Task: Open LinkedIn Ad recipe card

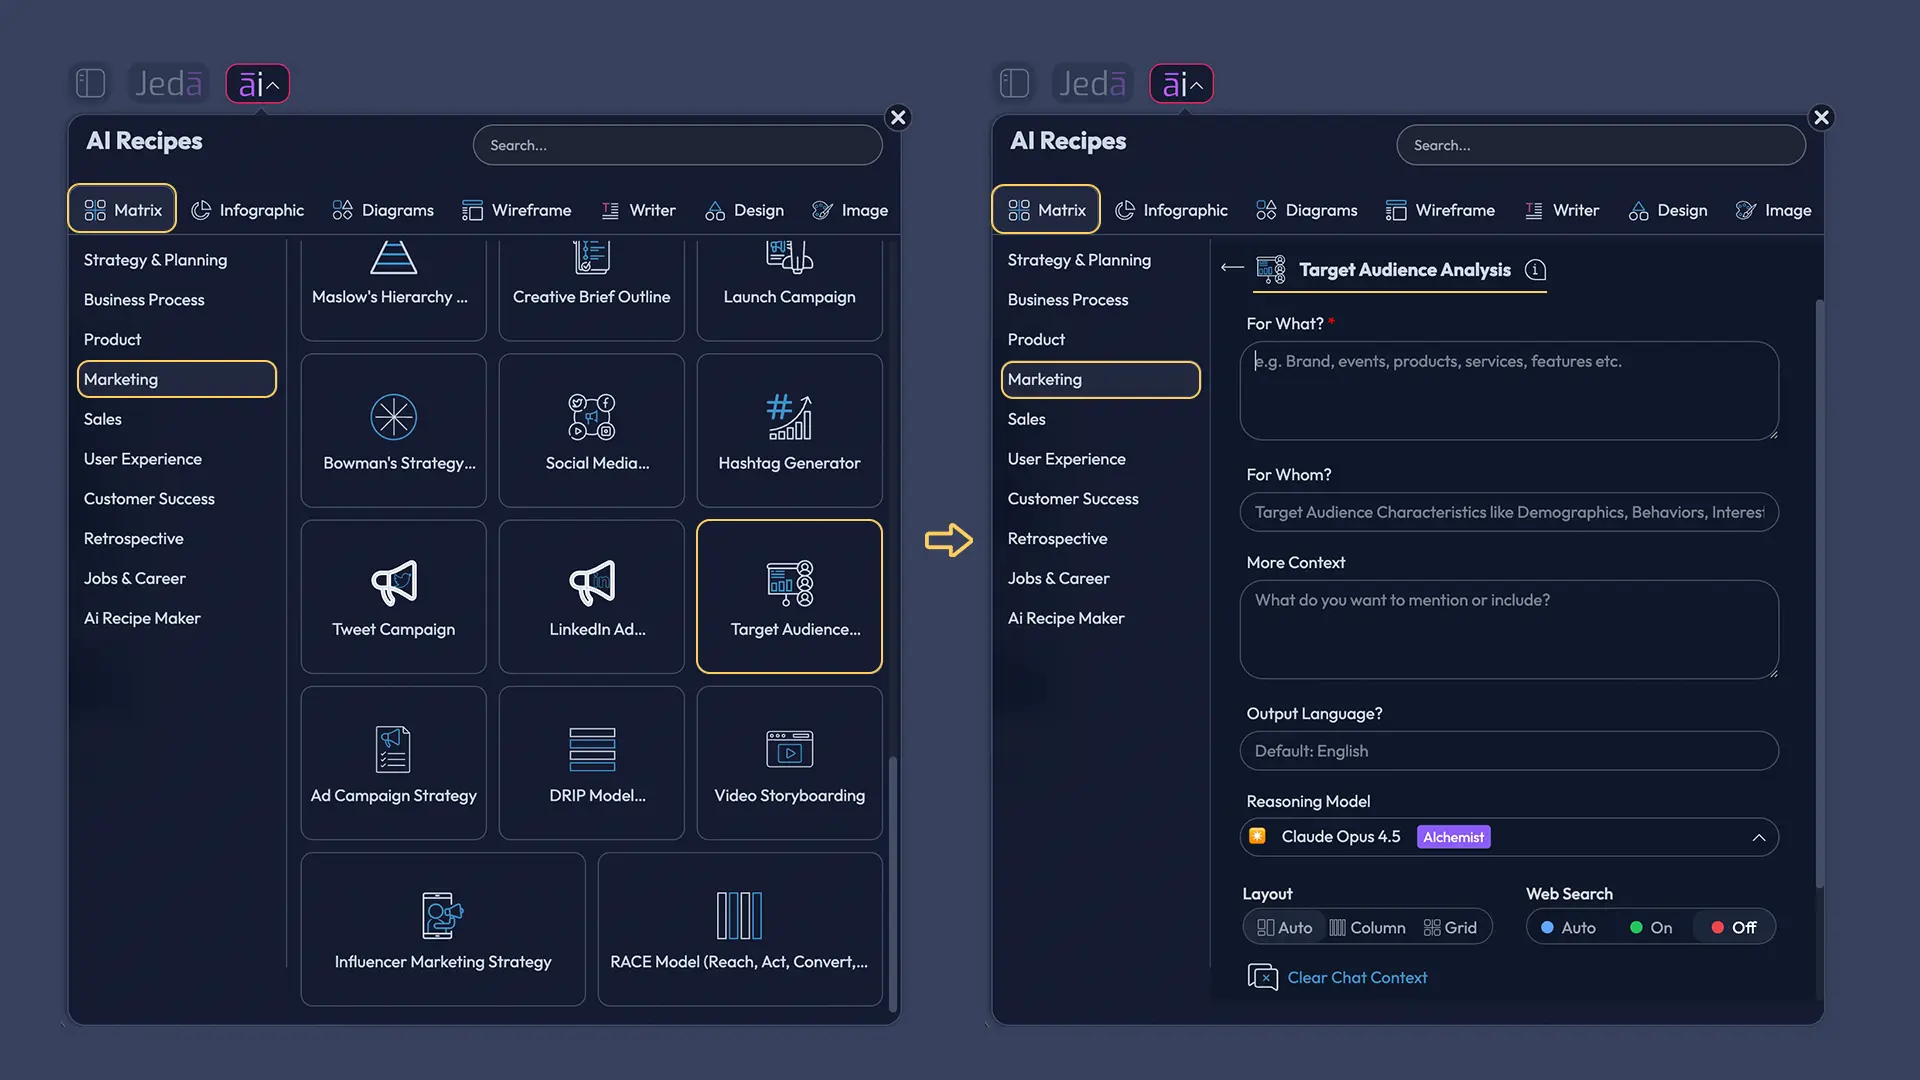Action: tap(591, 596)
